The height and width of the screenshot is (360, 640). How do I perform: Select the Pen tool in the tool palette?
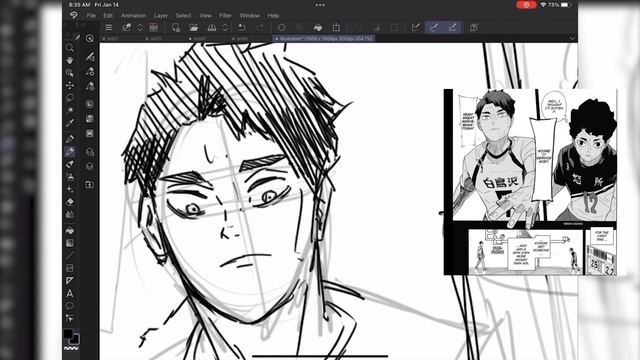tap(70, 139)
